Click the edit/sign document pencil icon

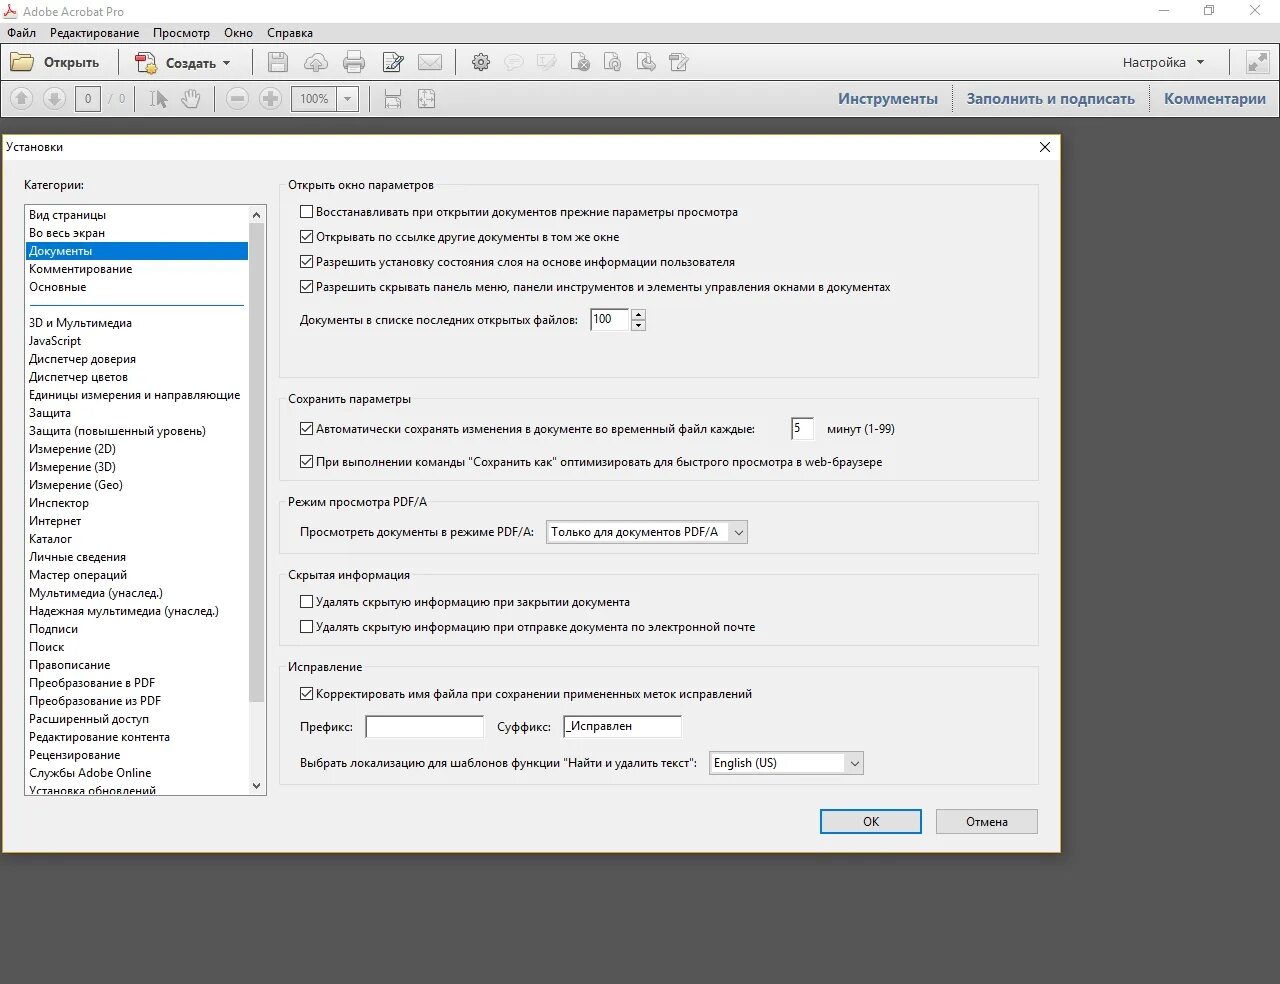click(x=393, y=63)
